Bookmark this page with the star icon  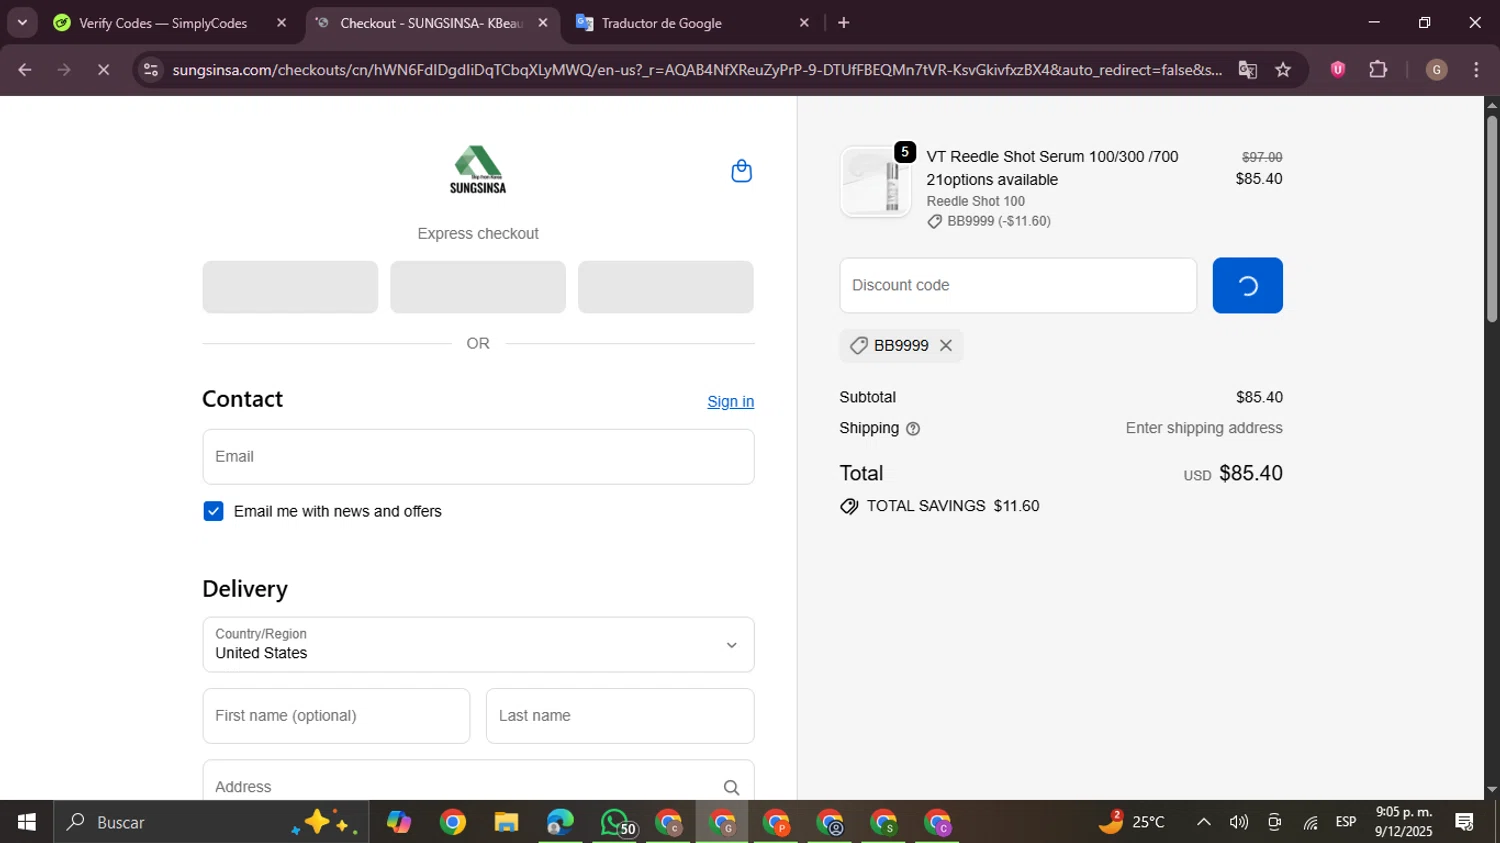click(1283, 70)
